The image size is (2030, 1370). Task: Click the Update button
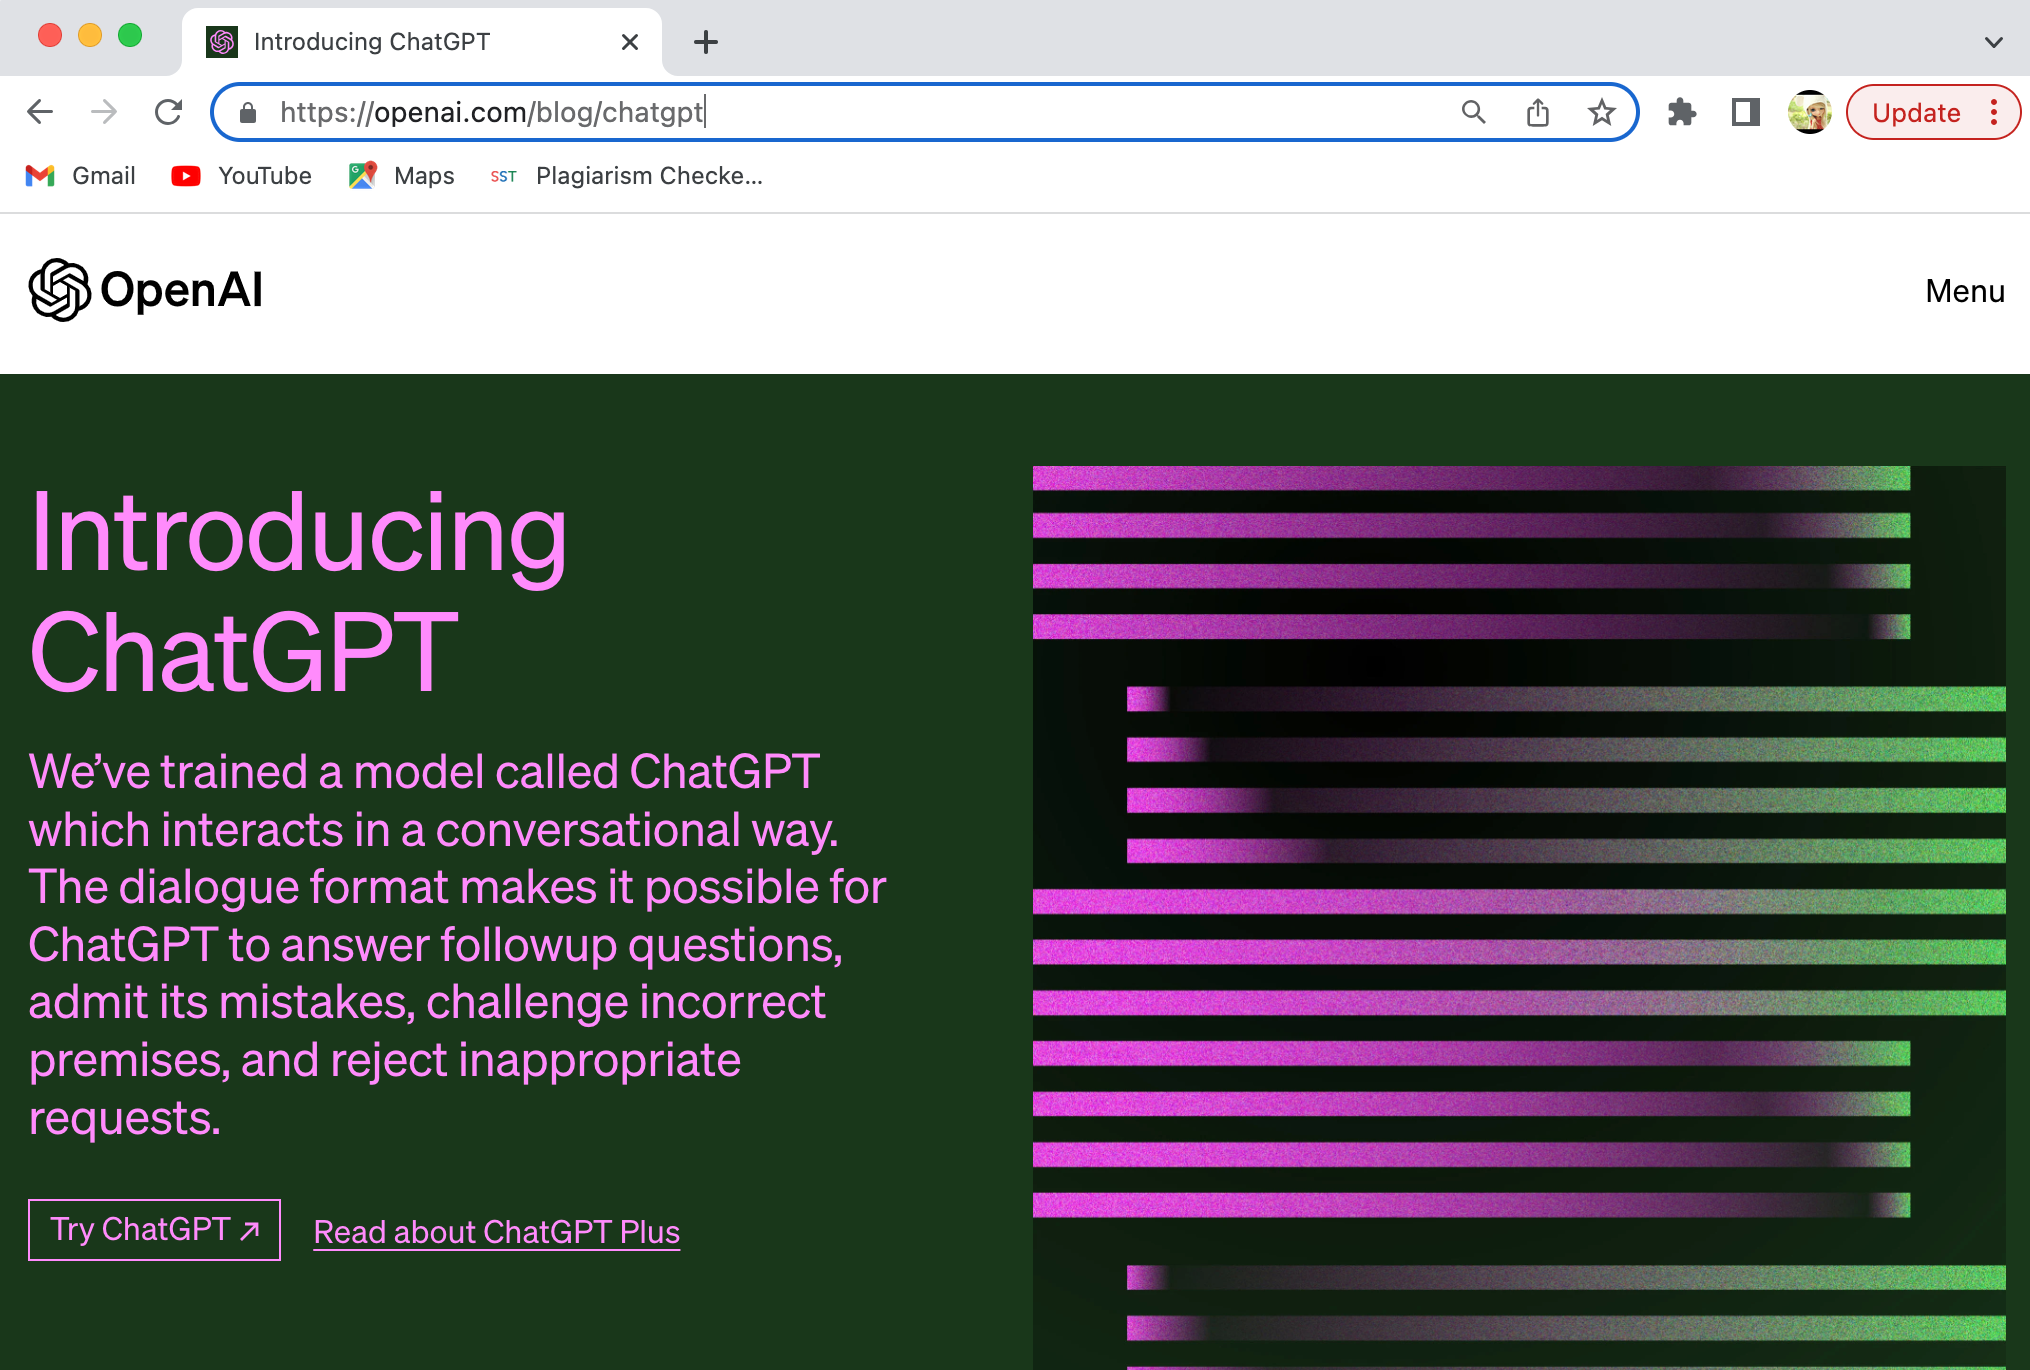1916,112
